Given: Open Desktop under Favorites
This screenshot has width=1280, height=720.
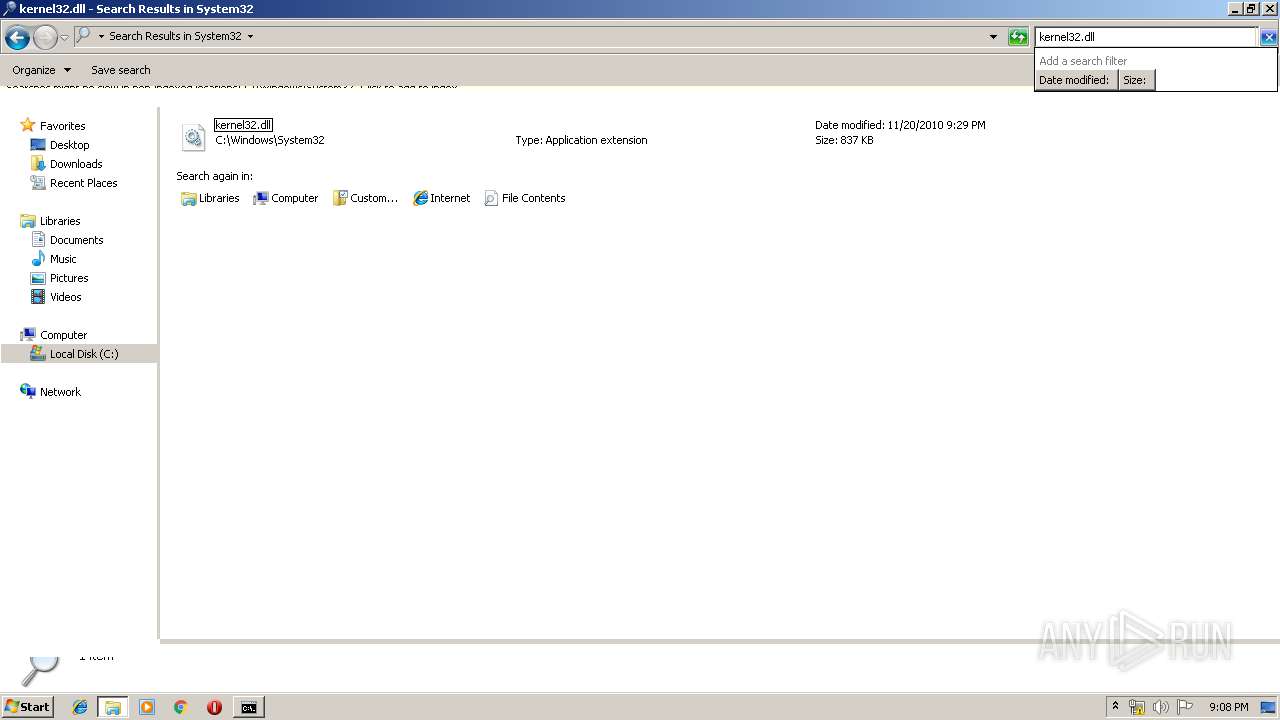Looking at the screenshot, I should 69,145.
